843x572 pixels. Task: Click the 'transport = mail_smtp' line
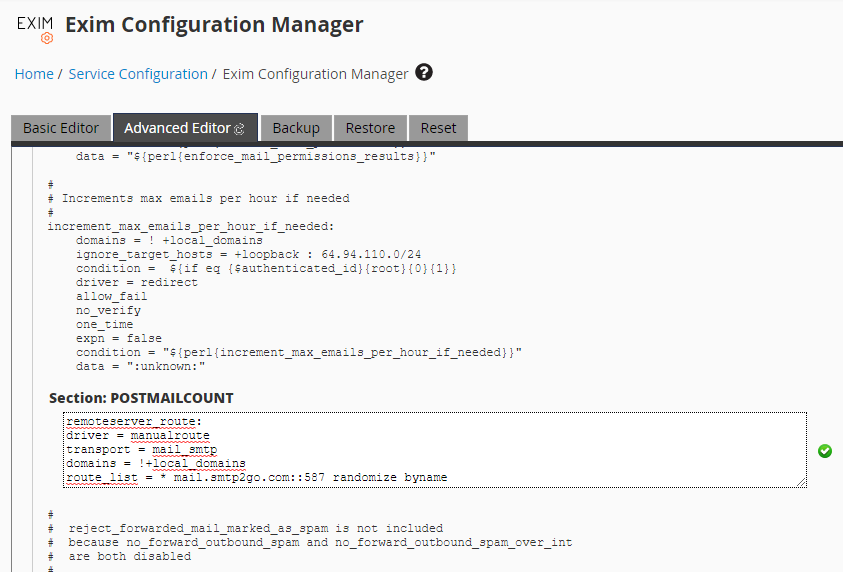coord(141,449)
